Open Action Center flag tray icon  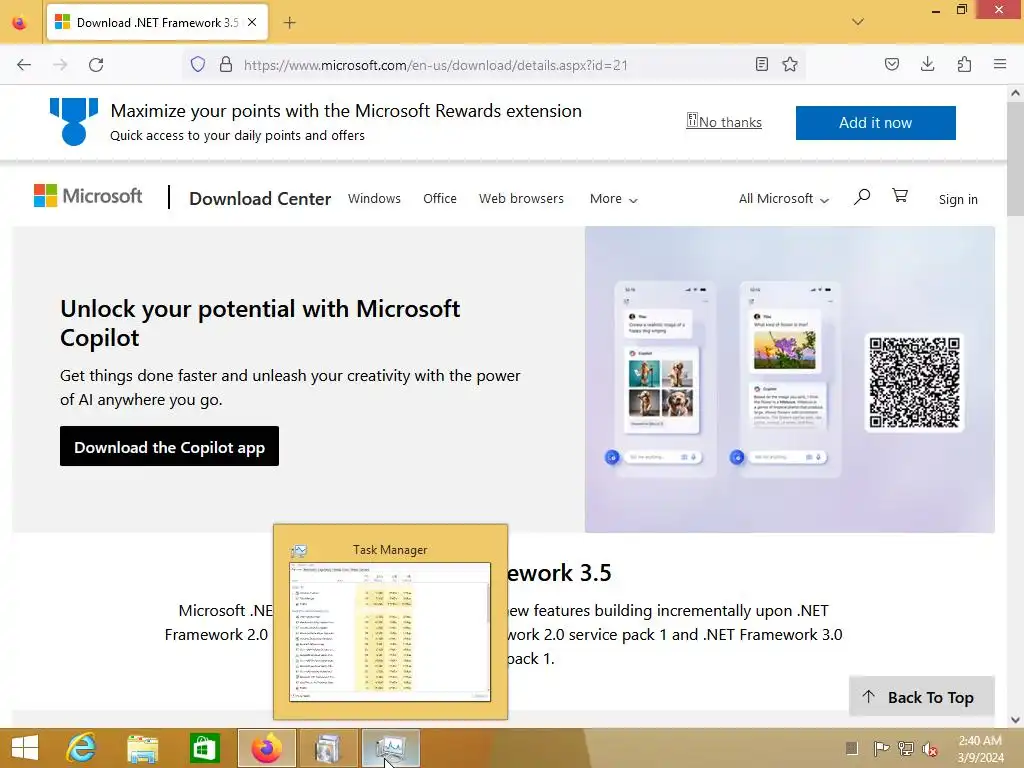click(881, 748)
